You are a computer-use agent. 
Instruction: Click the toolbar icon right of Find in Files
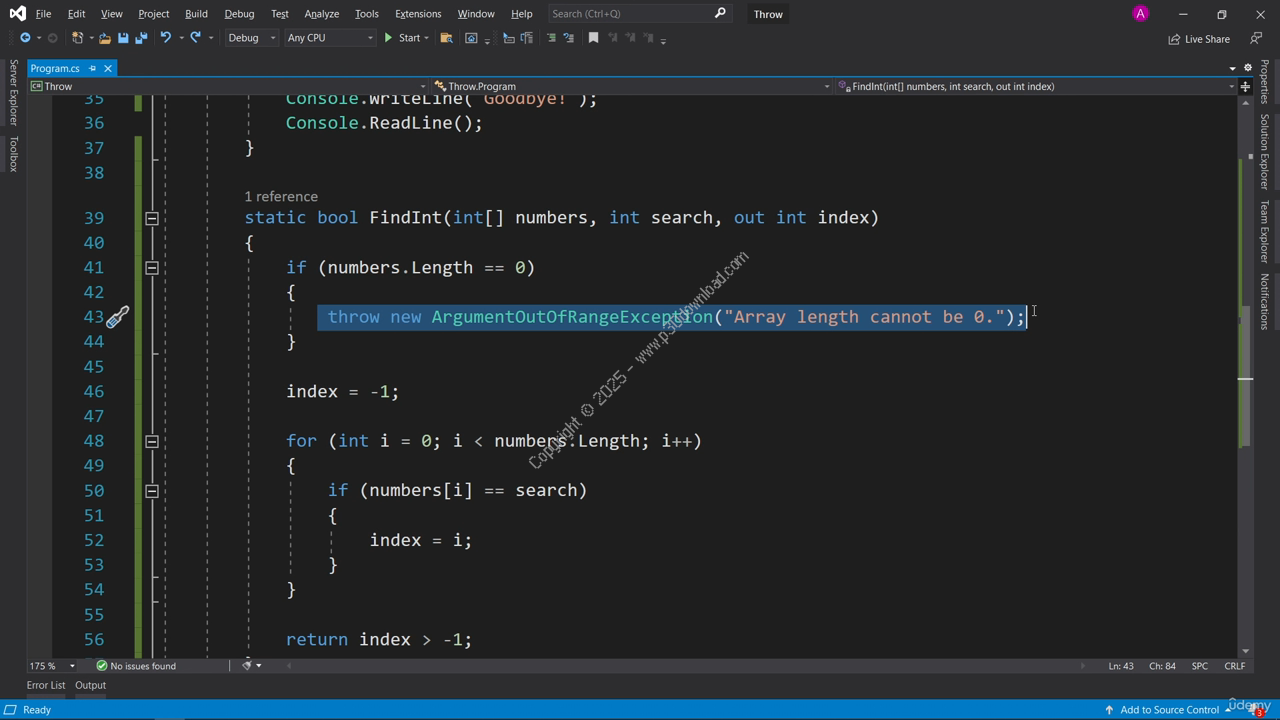point(471,38)
